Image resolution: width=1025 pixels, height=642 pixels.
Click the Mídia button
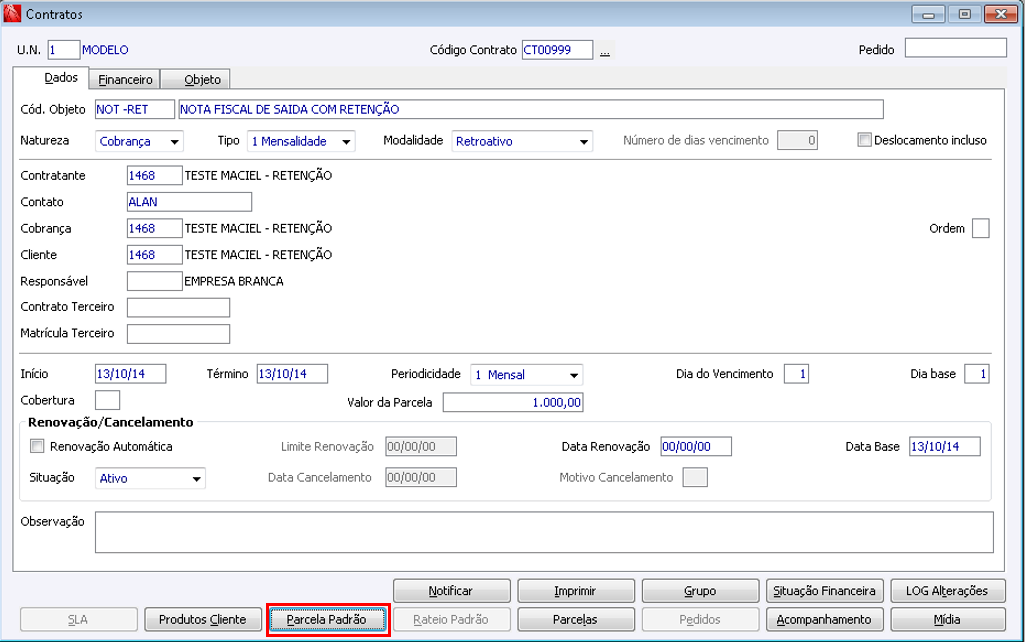click(x=948, y=619)
